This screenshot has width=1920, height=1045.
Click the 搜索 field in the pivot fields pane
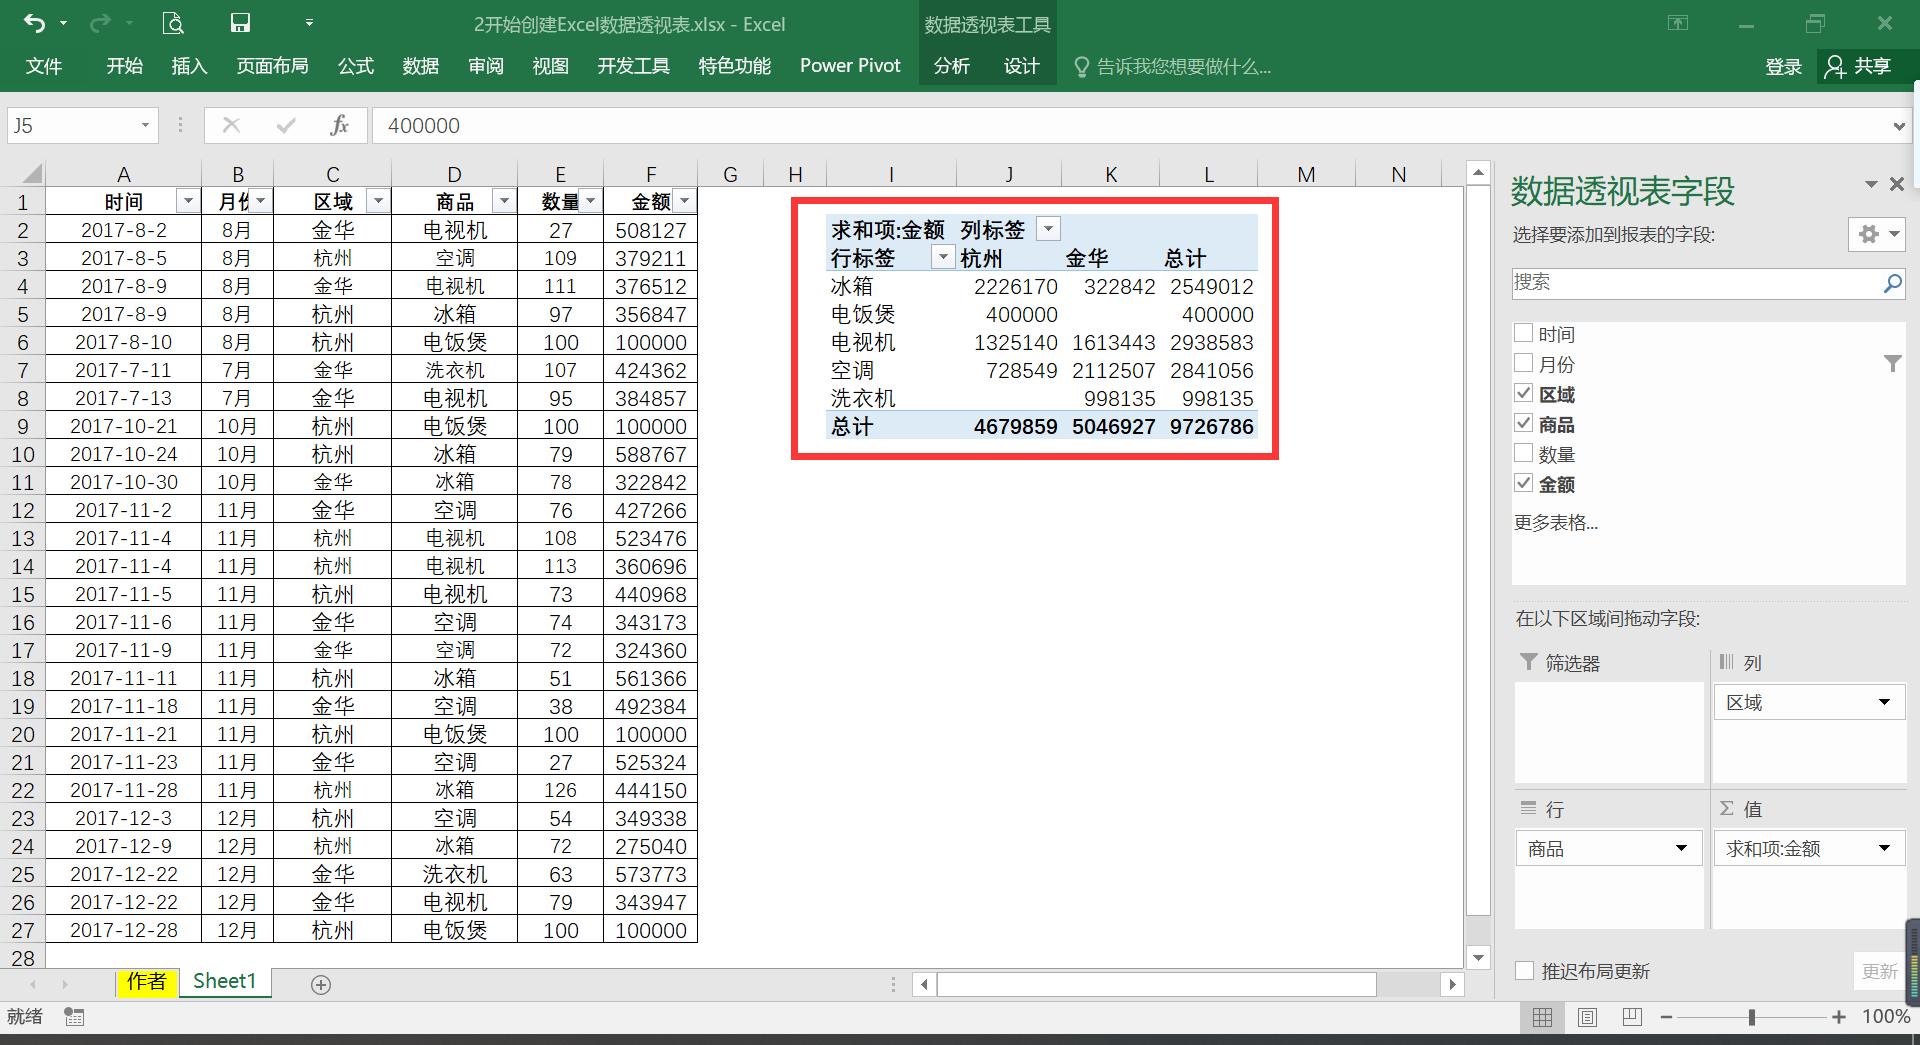coord(1700,283)
